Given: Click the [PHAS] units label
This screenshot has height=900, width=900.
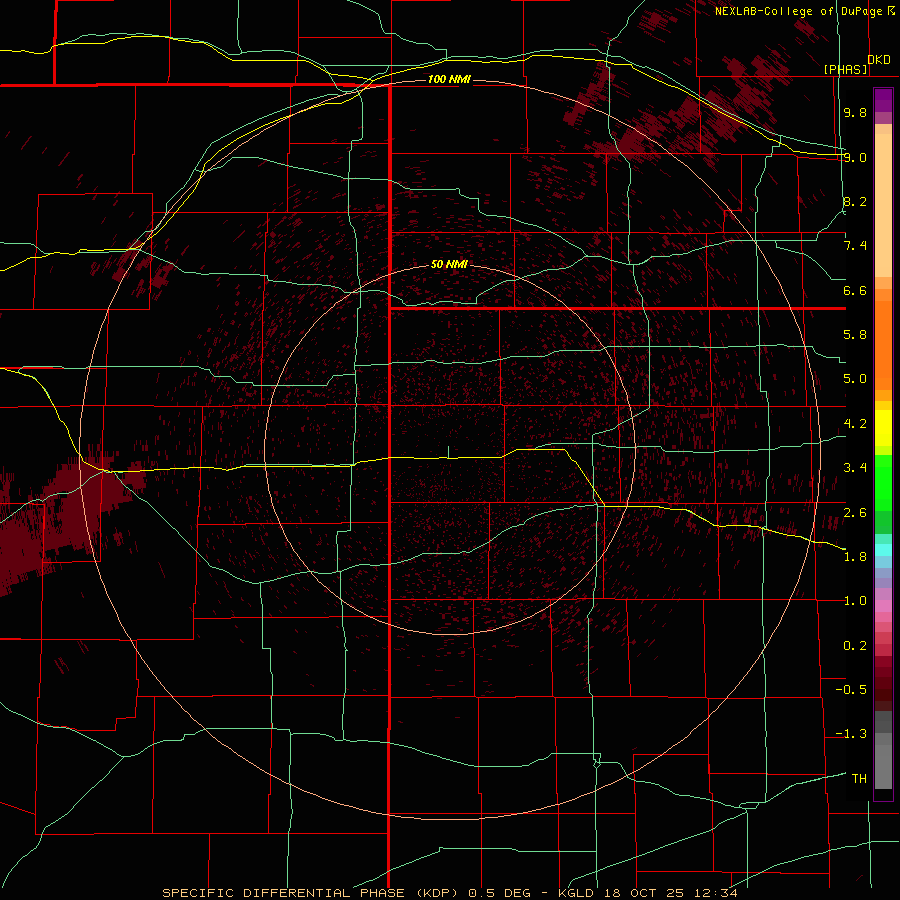Looking at the screenshot, I should (845, 69).
